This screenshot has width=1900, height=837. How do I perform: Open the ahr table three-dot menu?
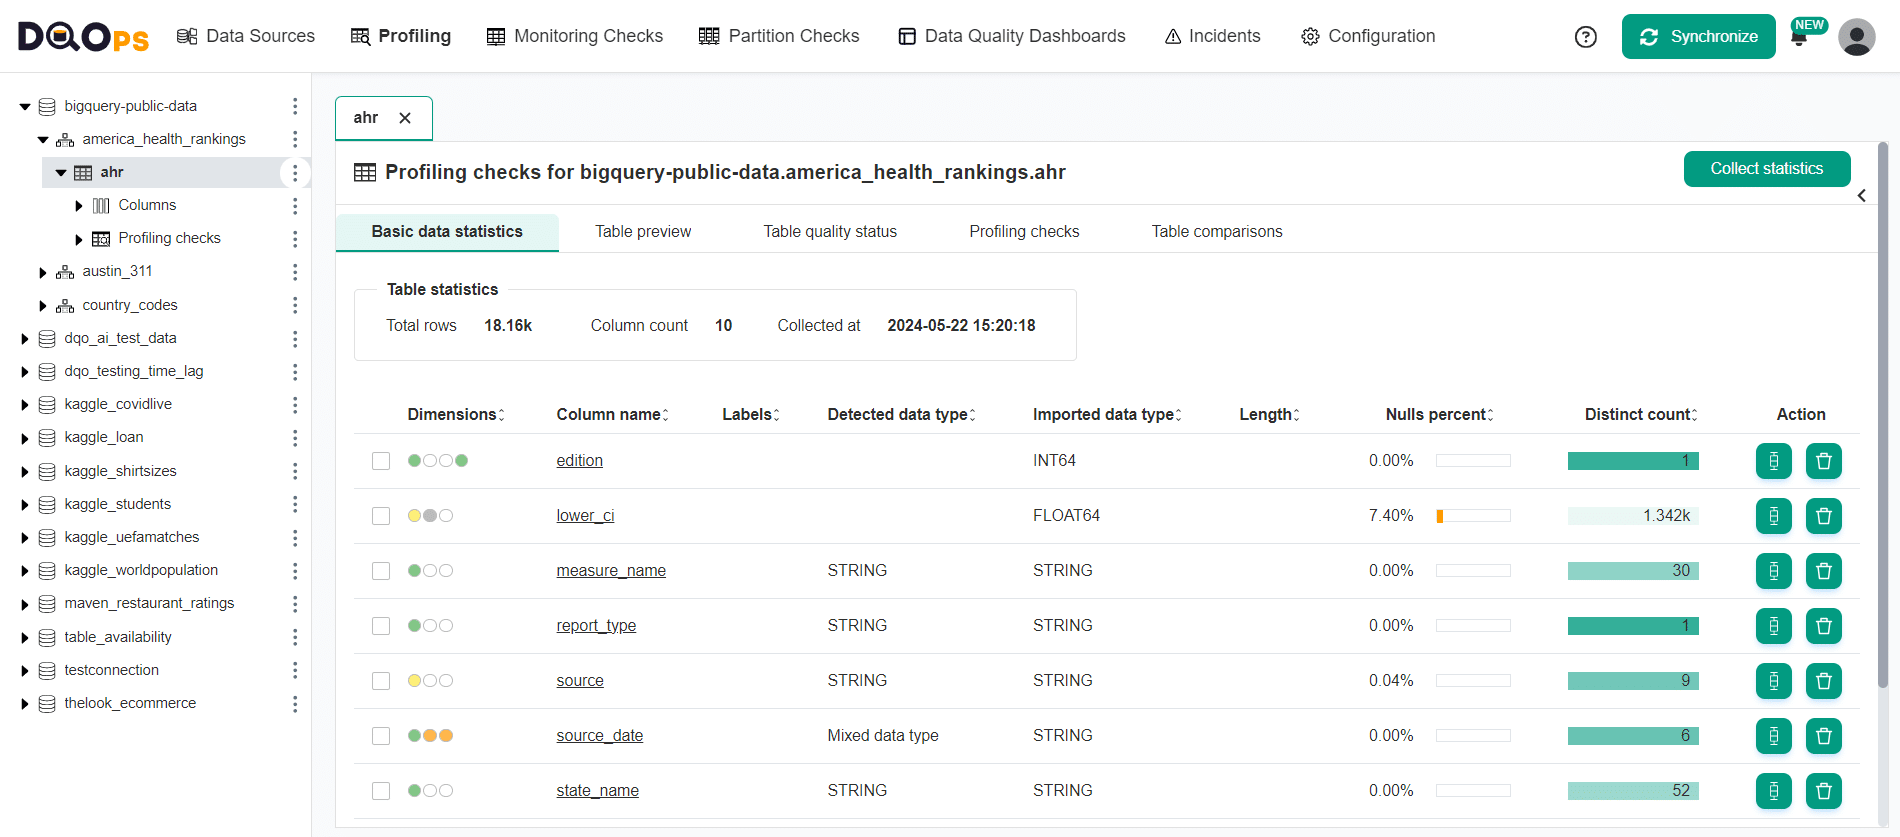[295, 173]
